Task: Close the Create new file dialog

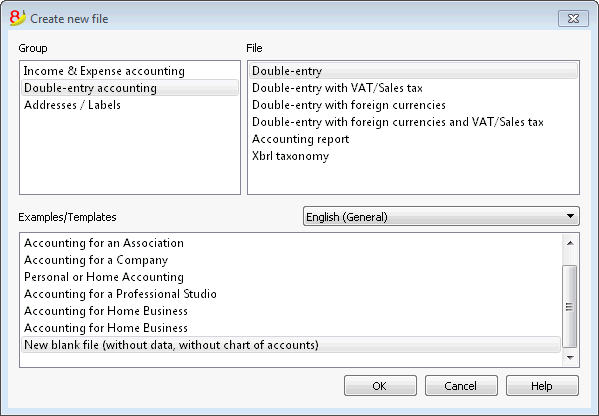Action: click(573, 18)
